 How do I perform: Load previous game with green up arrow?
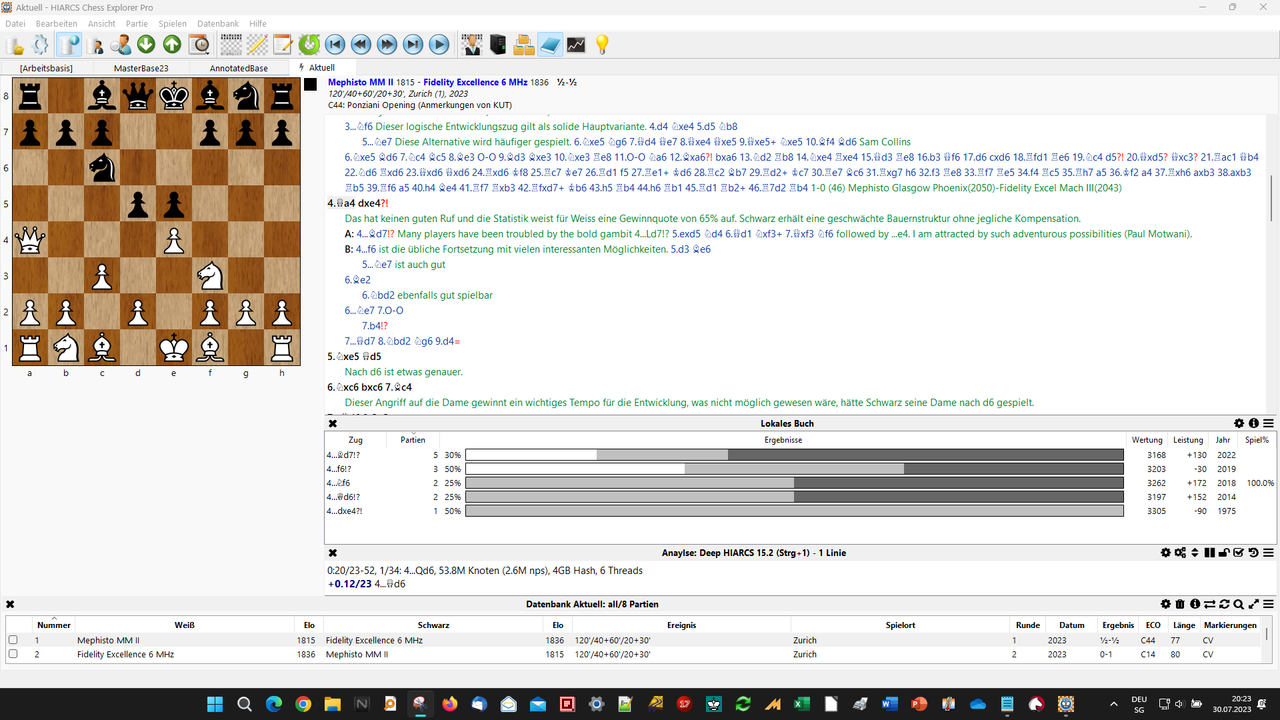click(172, 44)
